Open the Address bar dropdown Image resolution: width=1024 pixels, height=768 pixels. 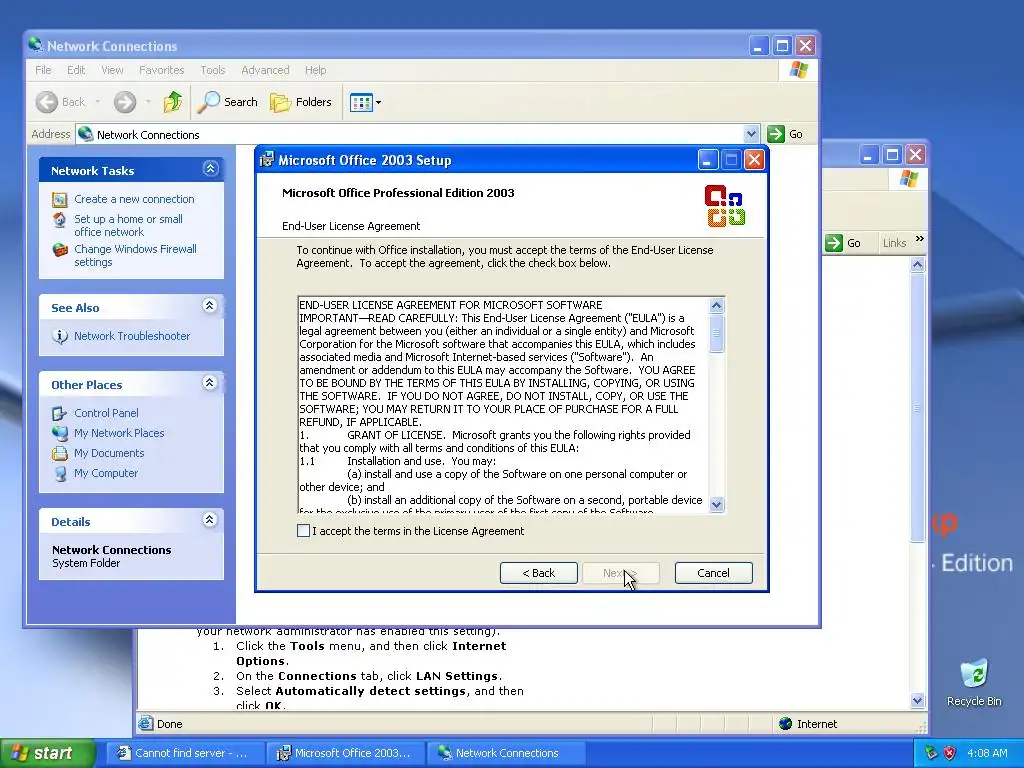(751, 134)
